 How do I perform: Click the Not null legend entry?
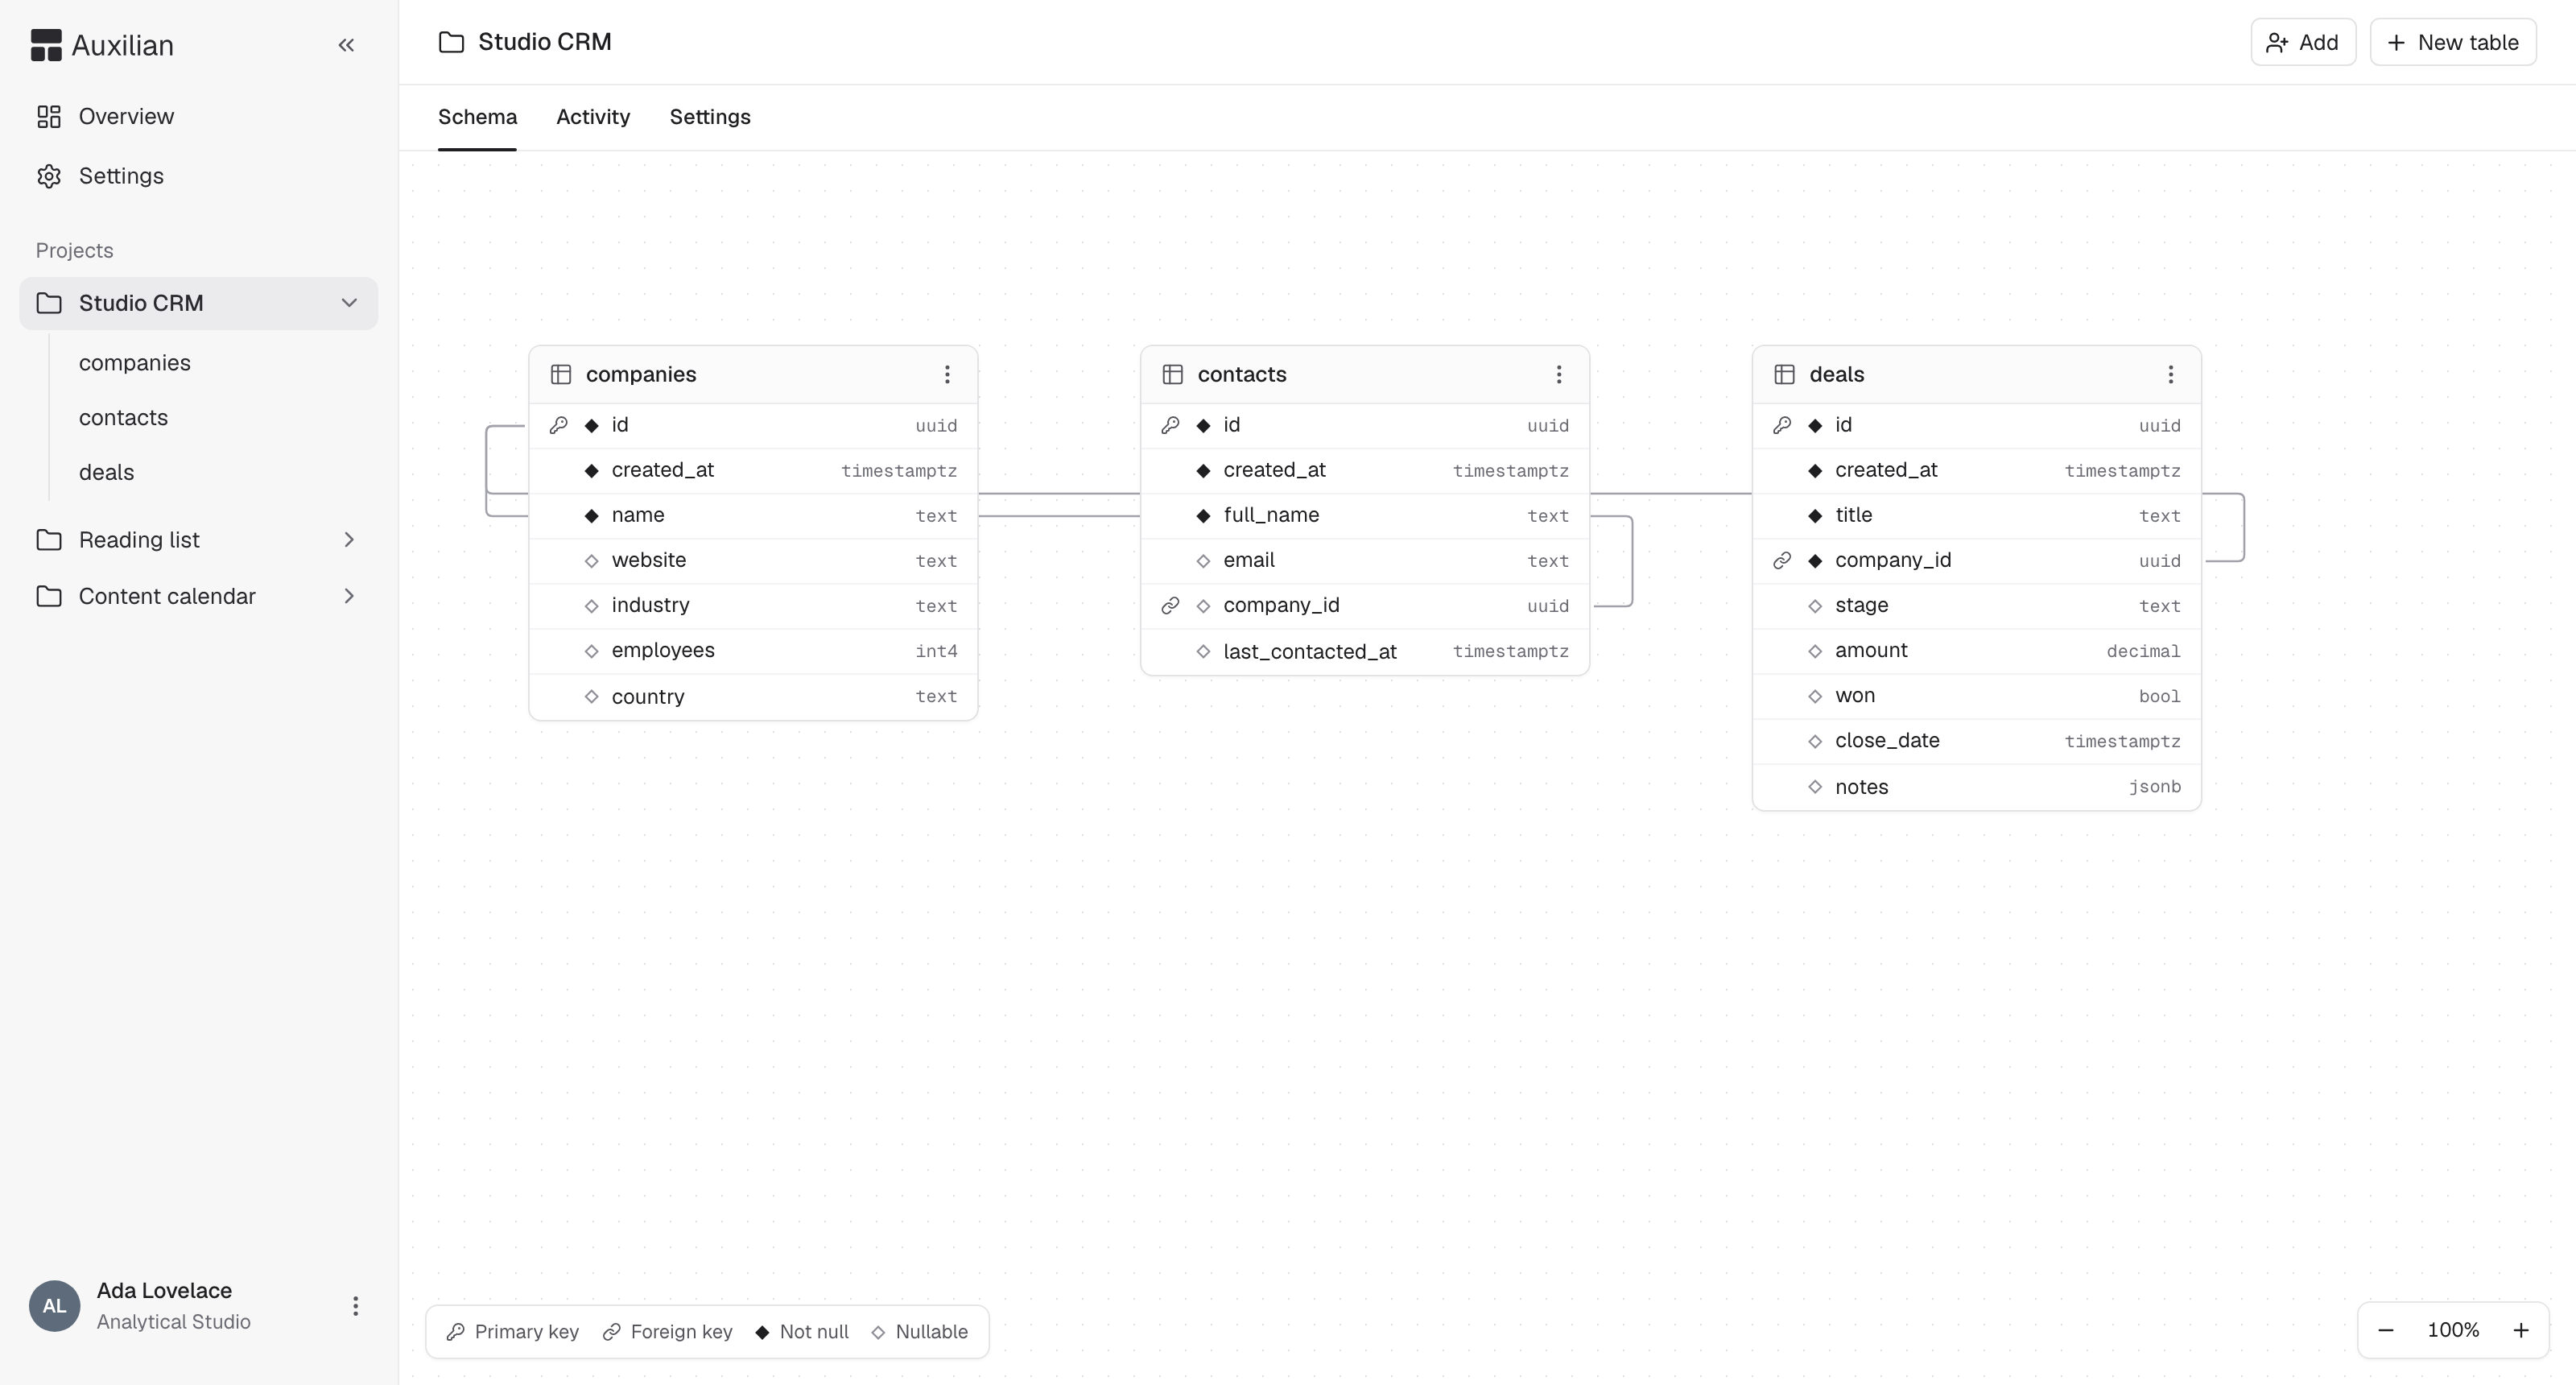coord(802,1332)
